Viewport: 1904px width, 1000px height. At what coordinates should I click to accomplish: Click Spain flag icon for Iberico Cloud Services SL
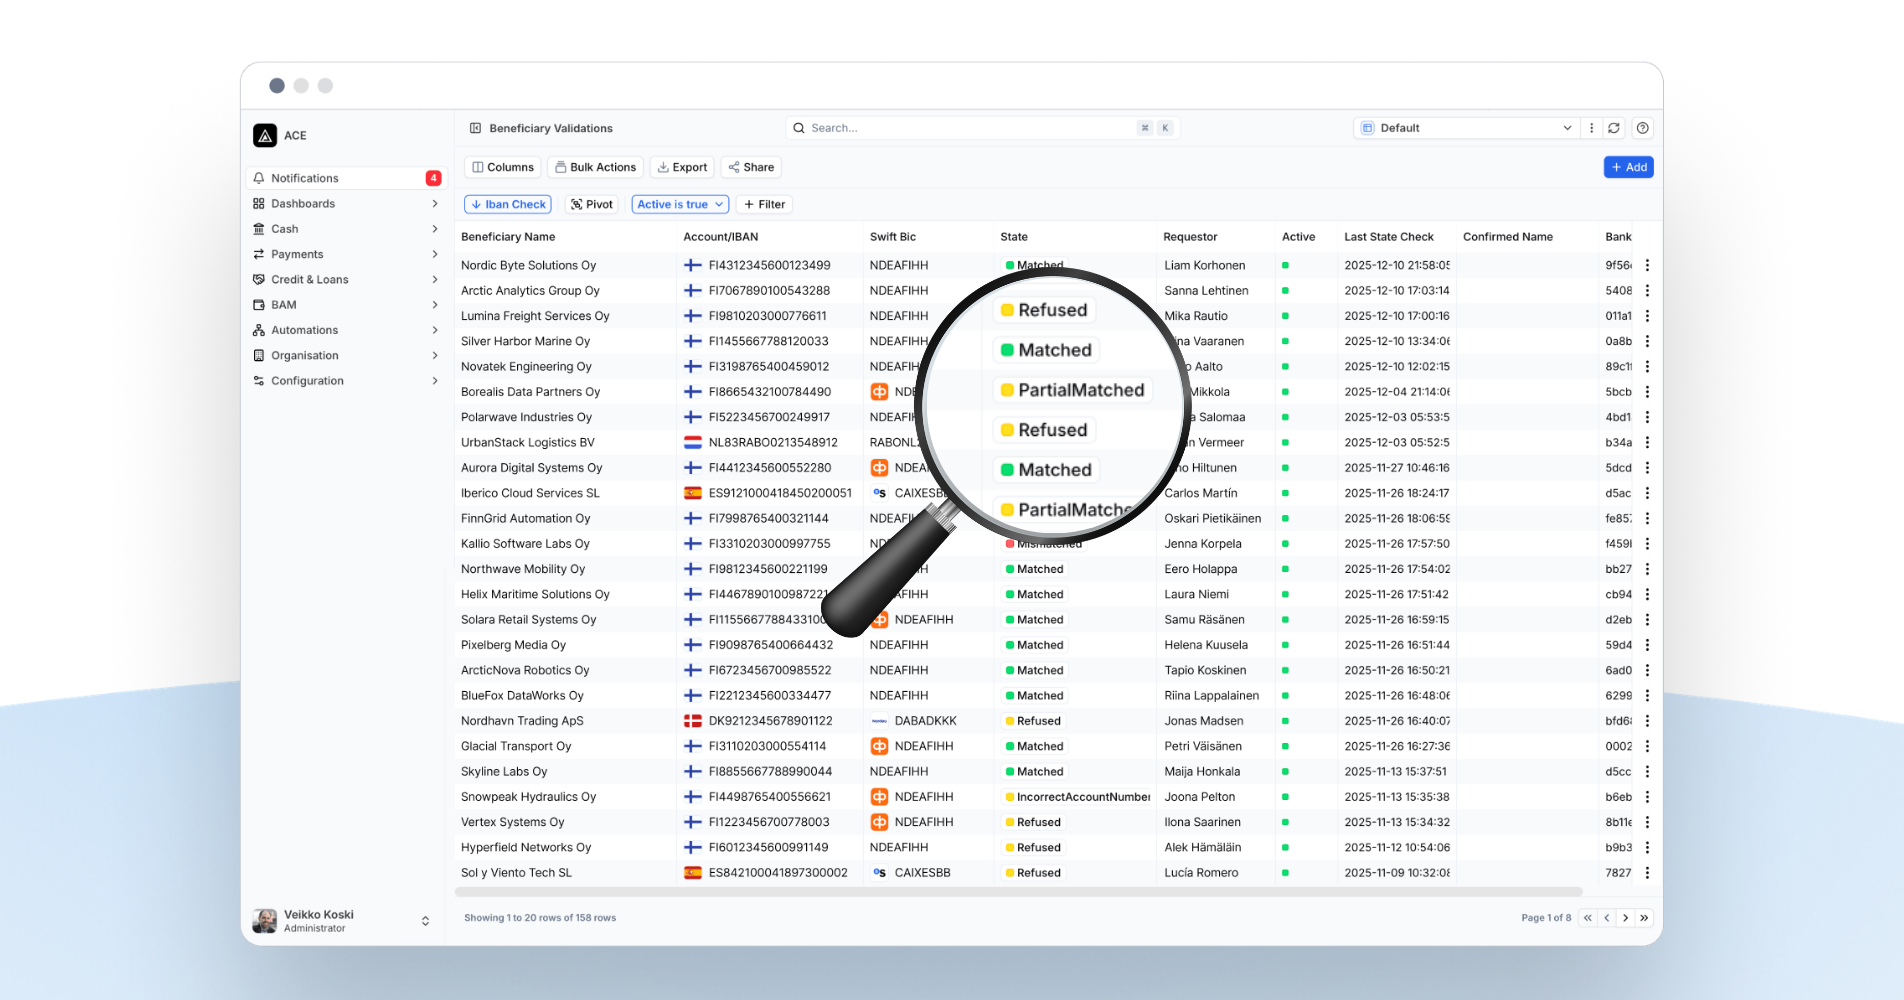coord(692,493)
